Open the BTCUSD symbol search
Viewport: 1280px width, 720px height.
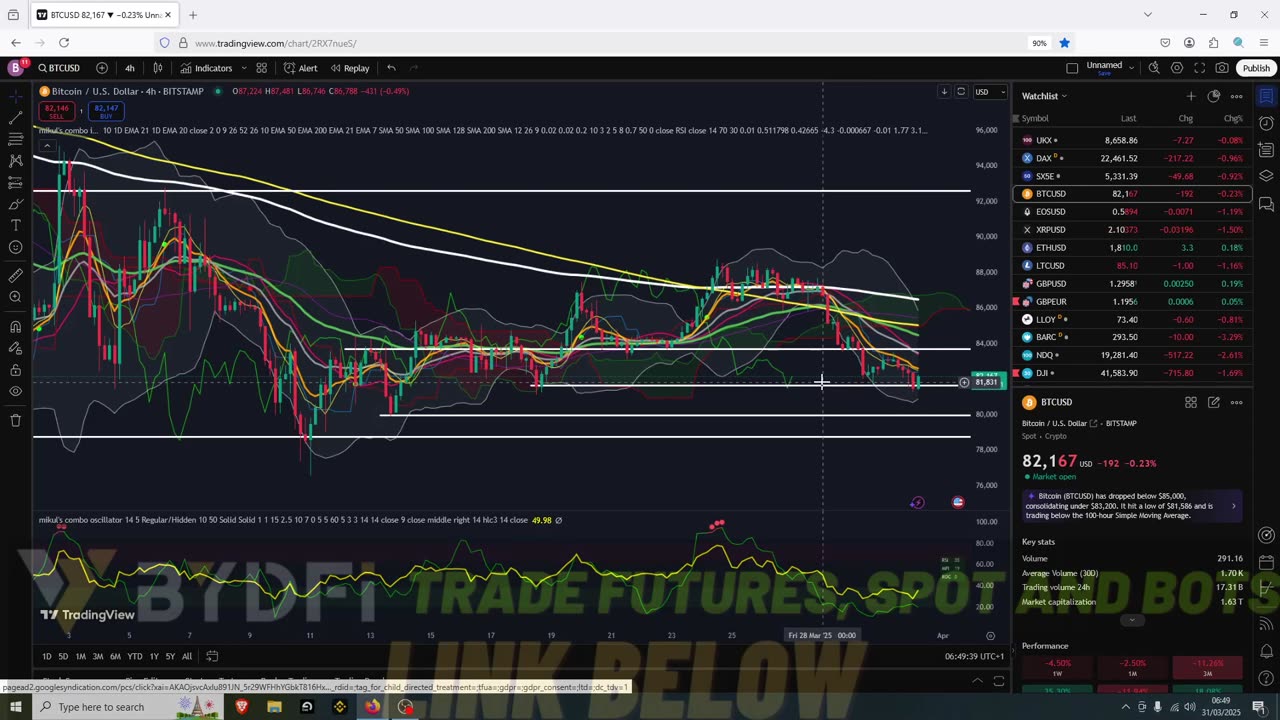(58, 68)
